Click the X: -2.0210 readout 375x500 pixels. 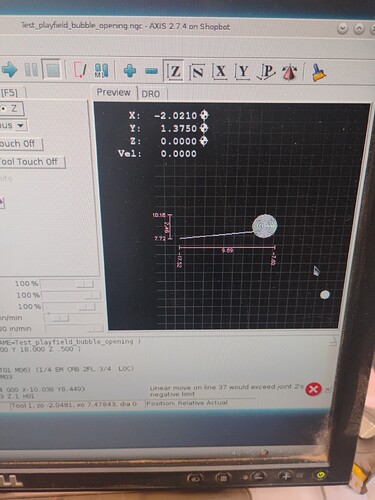pos(163,116)
